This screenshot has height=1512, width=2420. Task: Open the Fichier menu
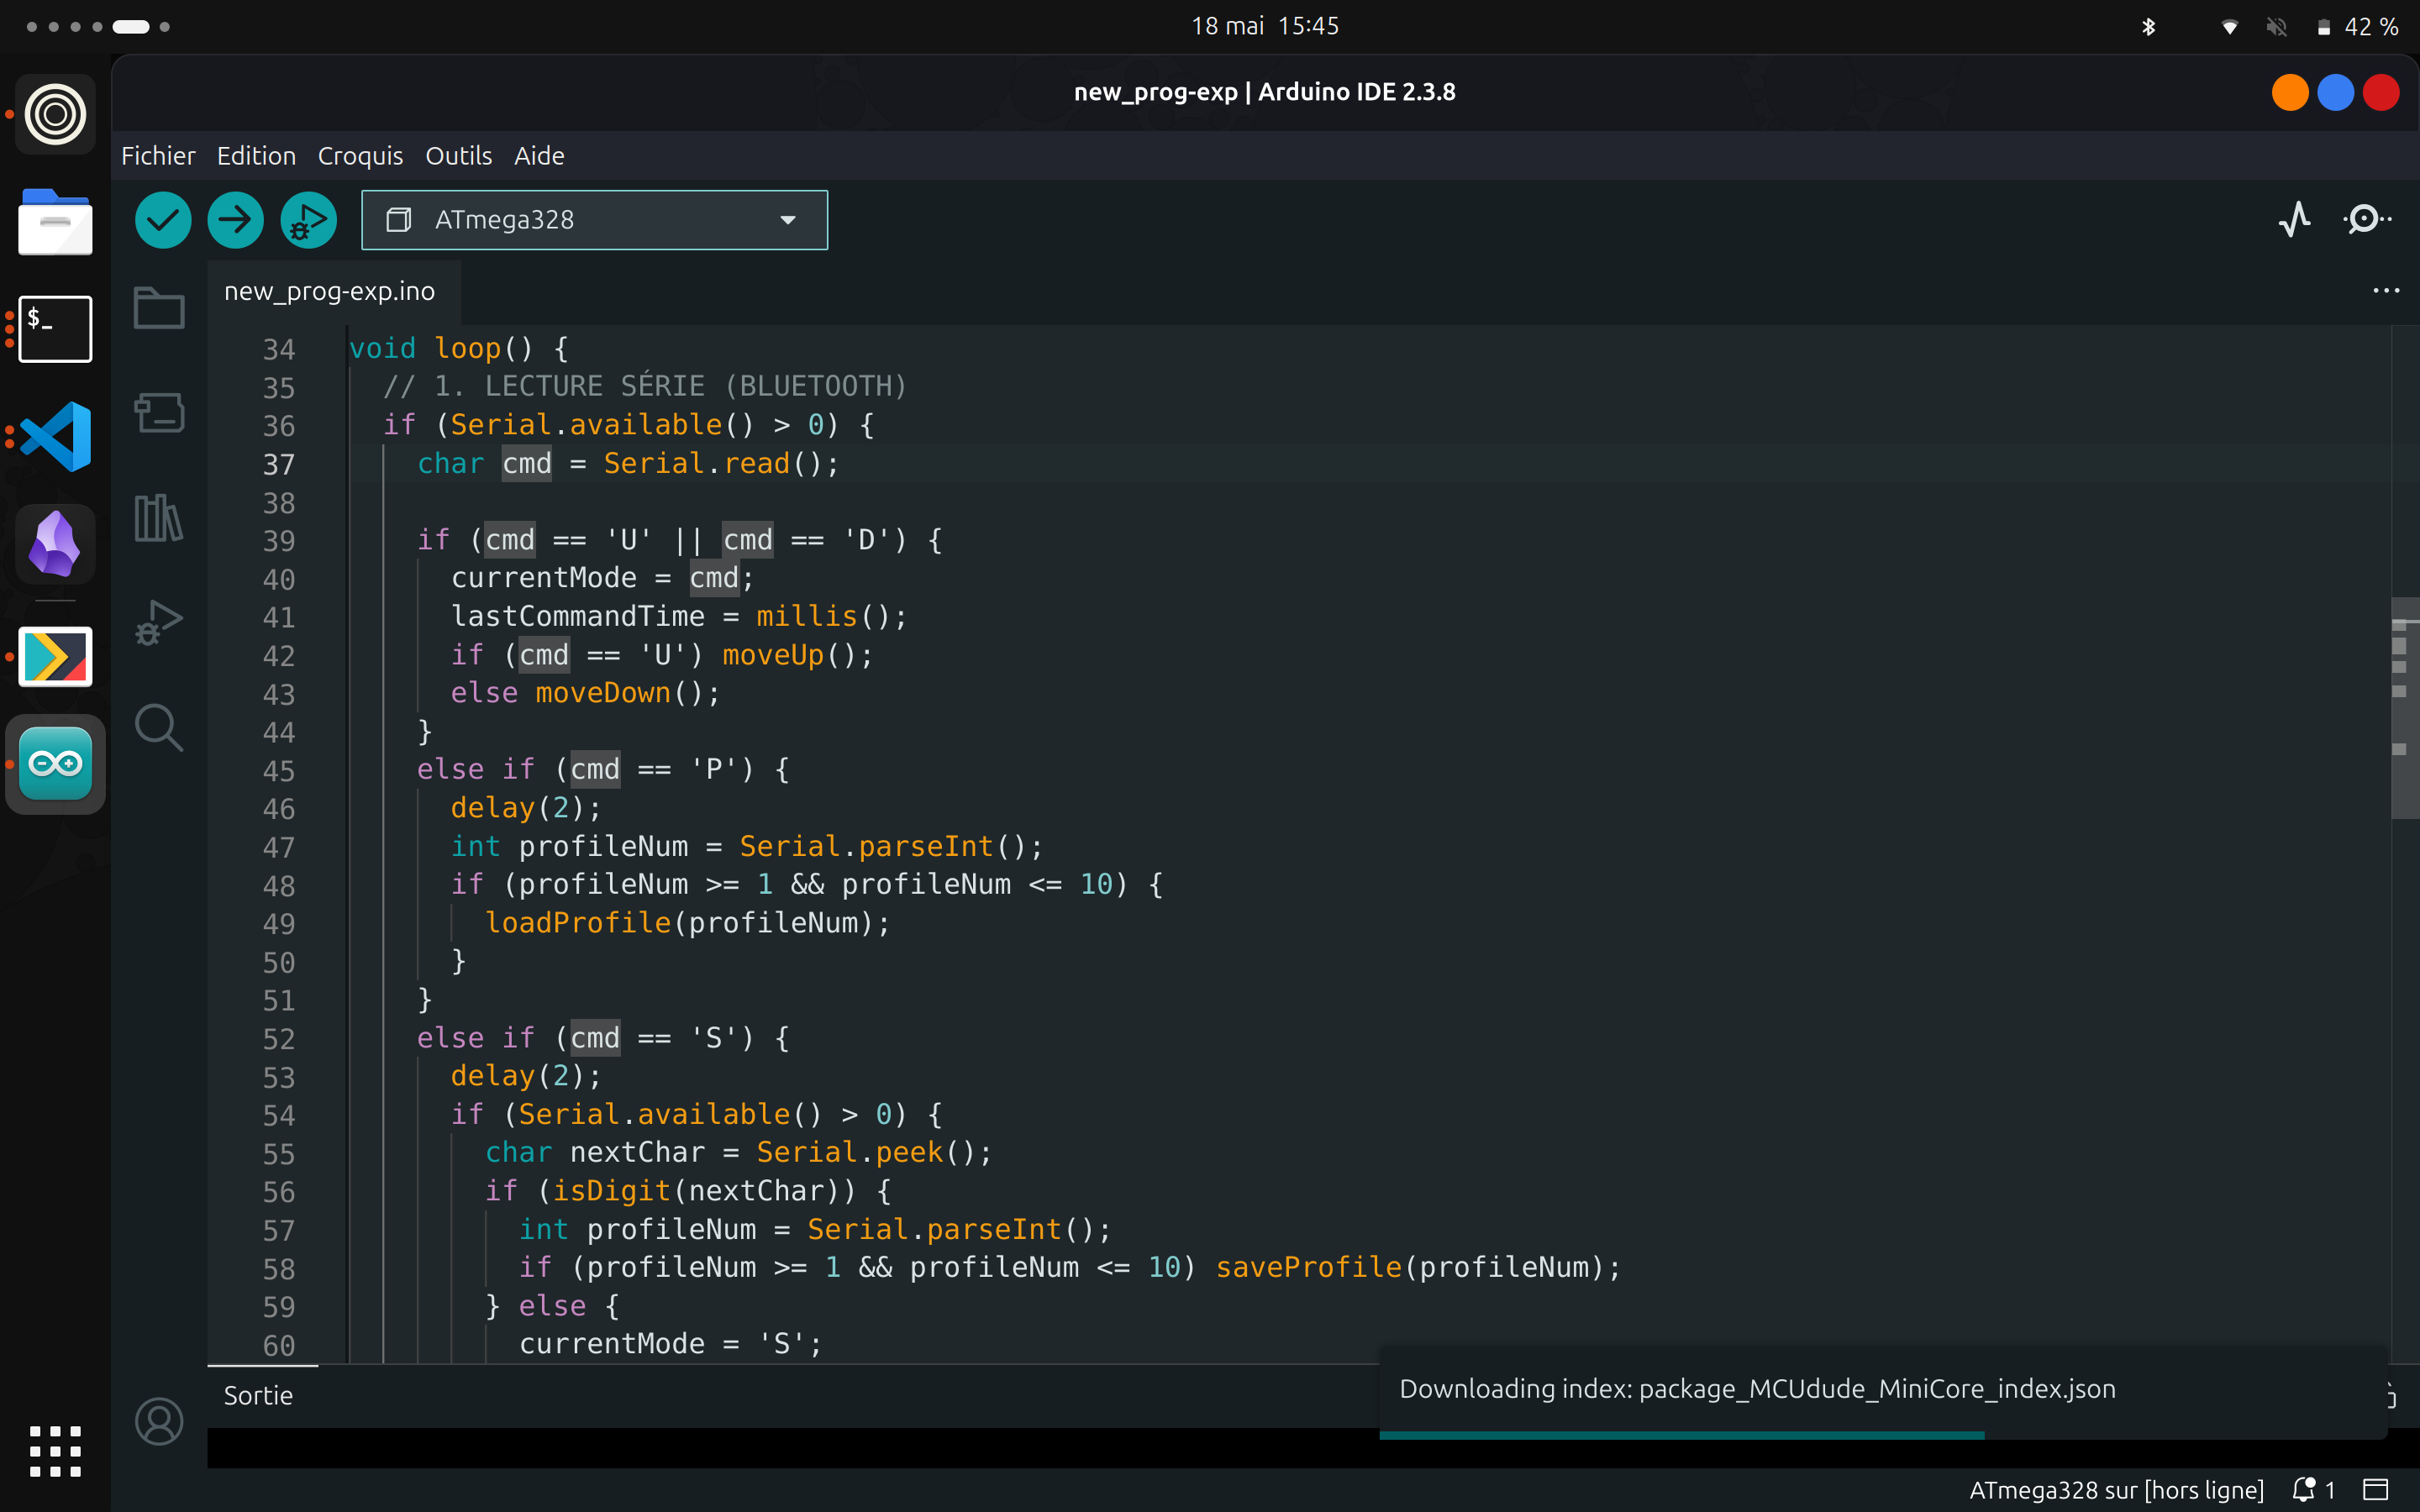[158, 155]
